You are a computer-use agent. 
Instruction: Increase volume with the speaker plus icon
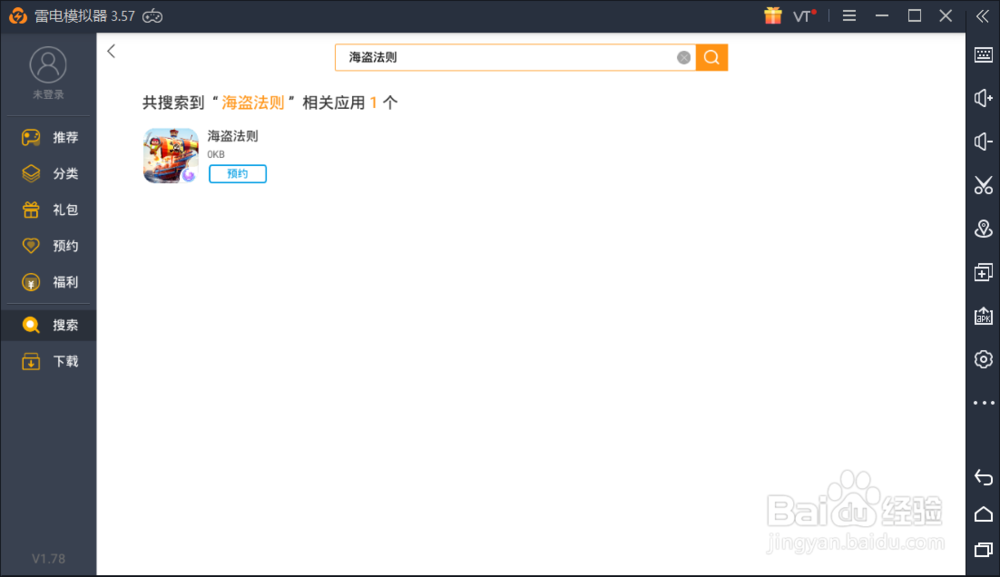coord(983,98)
